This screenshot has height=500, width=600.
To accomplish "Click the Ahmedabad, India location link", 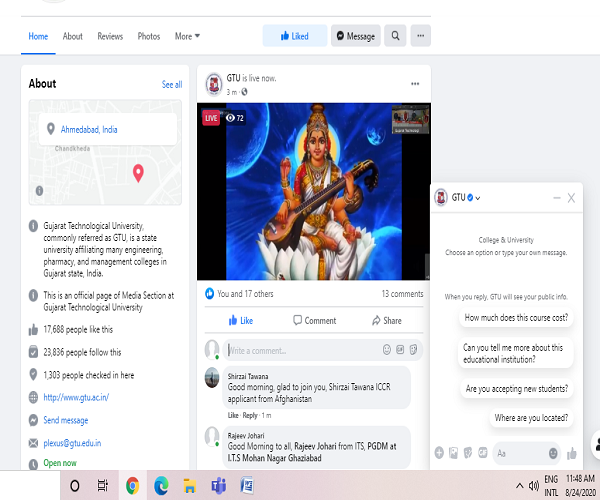I will 89,129.
